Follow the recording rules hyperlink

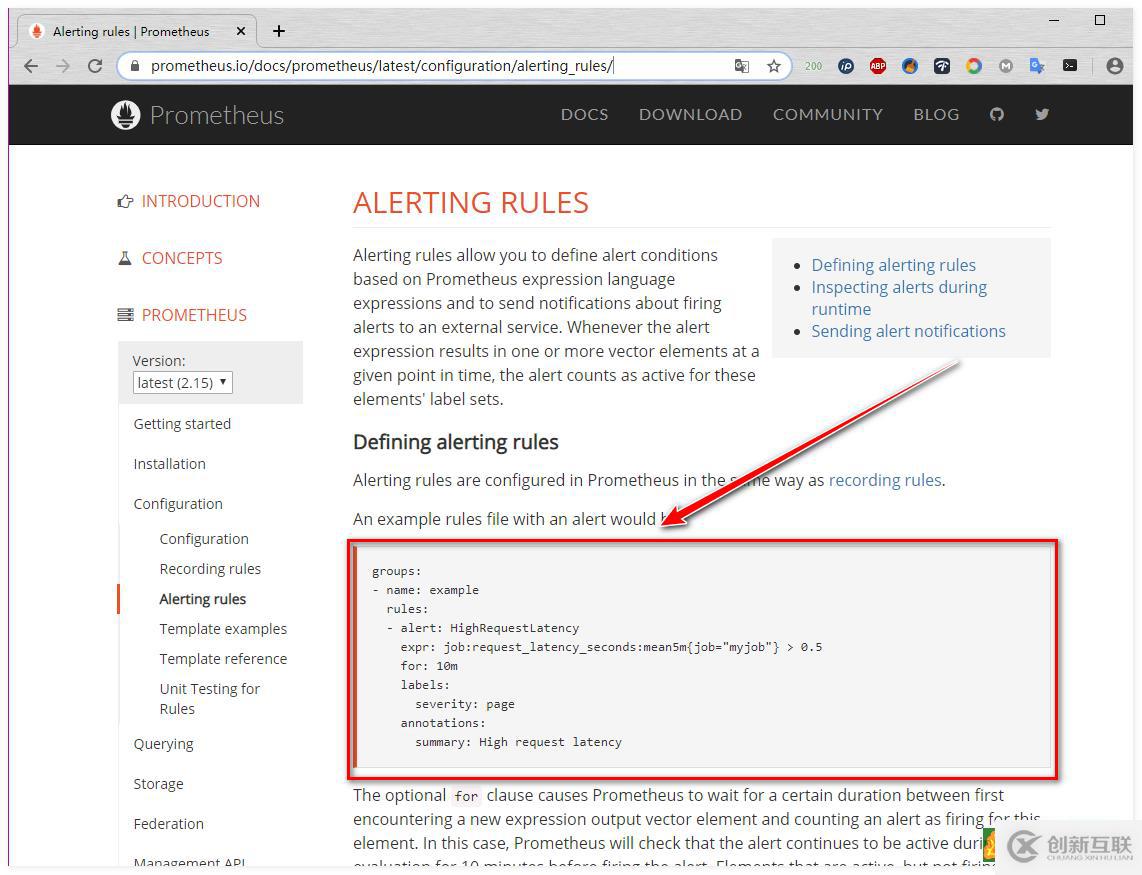[885, 480]
